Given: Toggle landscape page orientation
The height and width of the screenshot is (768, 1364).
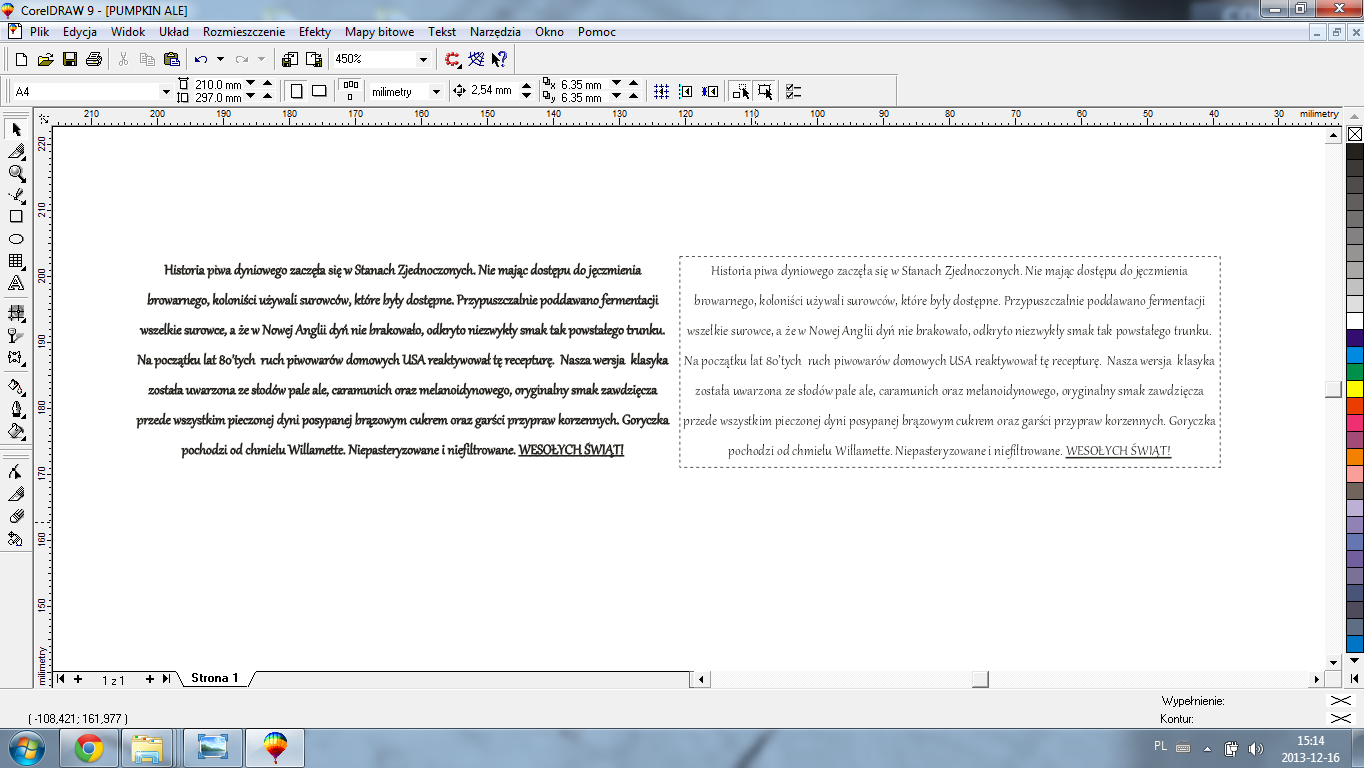Looking at the screenshot, I should point(319,91).
